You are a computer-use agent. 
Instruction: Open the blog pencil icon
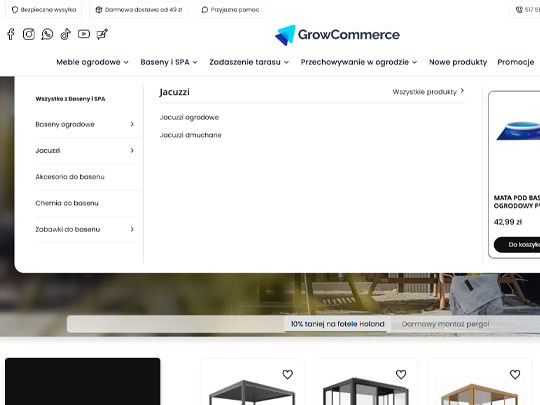coord(102,34)
